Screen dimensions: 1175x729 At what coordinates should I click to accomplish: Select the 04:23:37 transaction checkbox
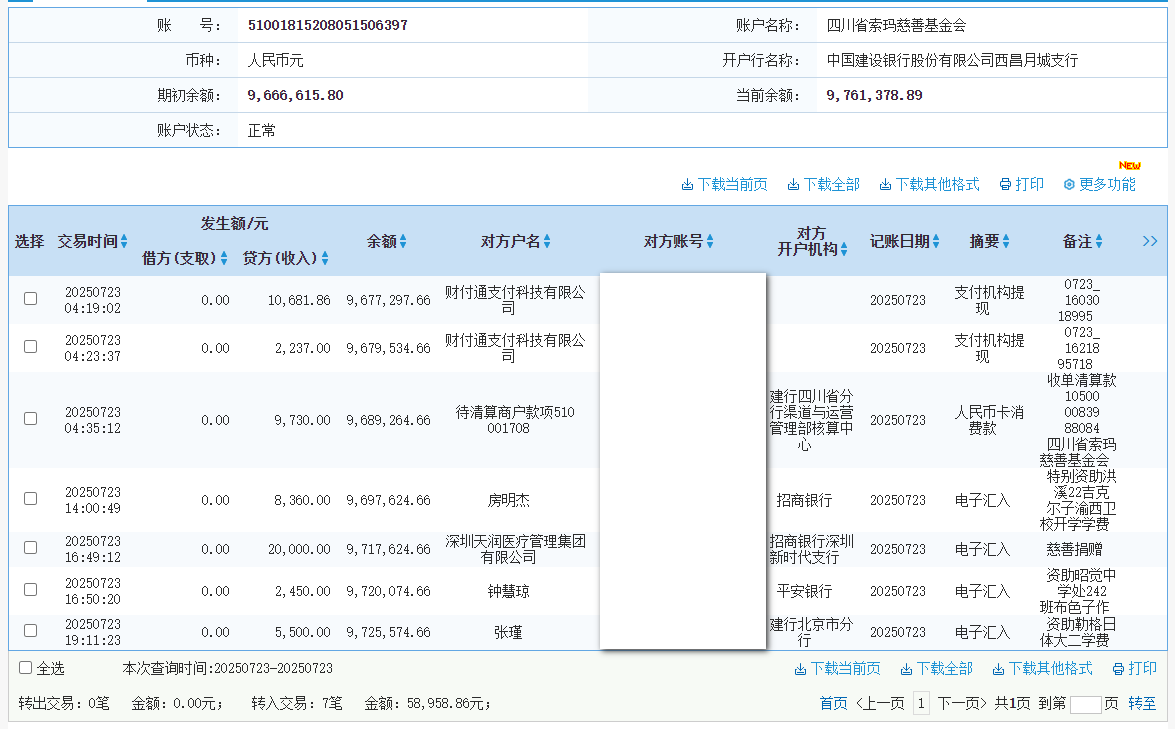pos(31,347)
